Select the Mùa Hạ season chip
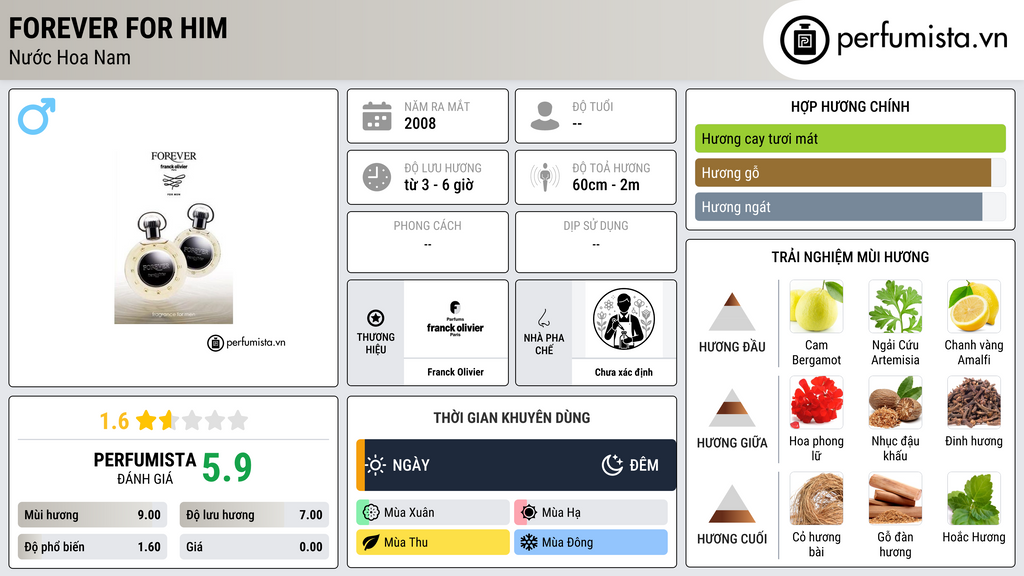This screenshot has height=576, width=1024. [591, 513]
